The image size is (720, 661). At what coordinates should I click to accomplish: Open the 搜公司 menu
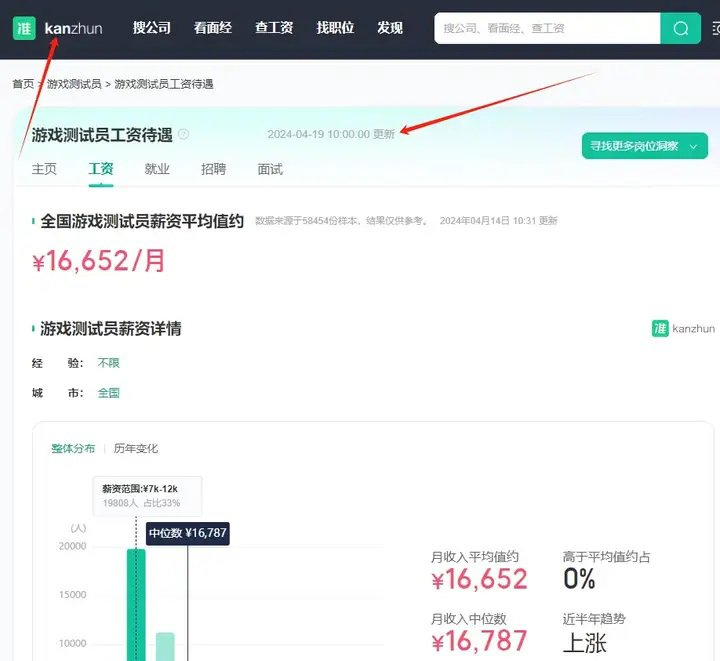pos(152,28)
